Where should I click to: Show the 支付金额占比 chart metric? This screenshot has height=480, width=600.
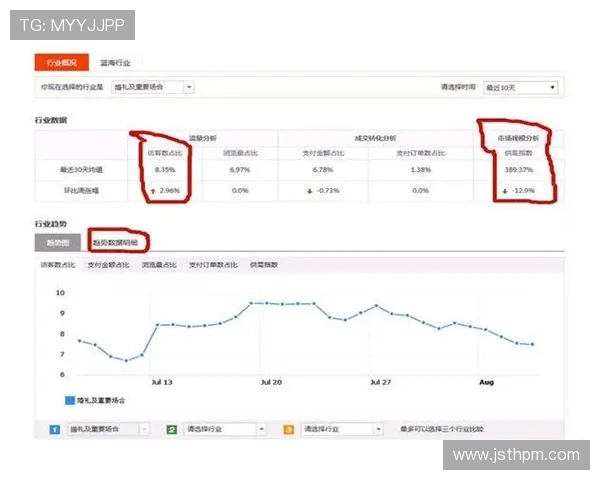[109, 265]
